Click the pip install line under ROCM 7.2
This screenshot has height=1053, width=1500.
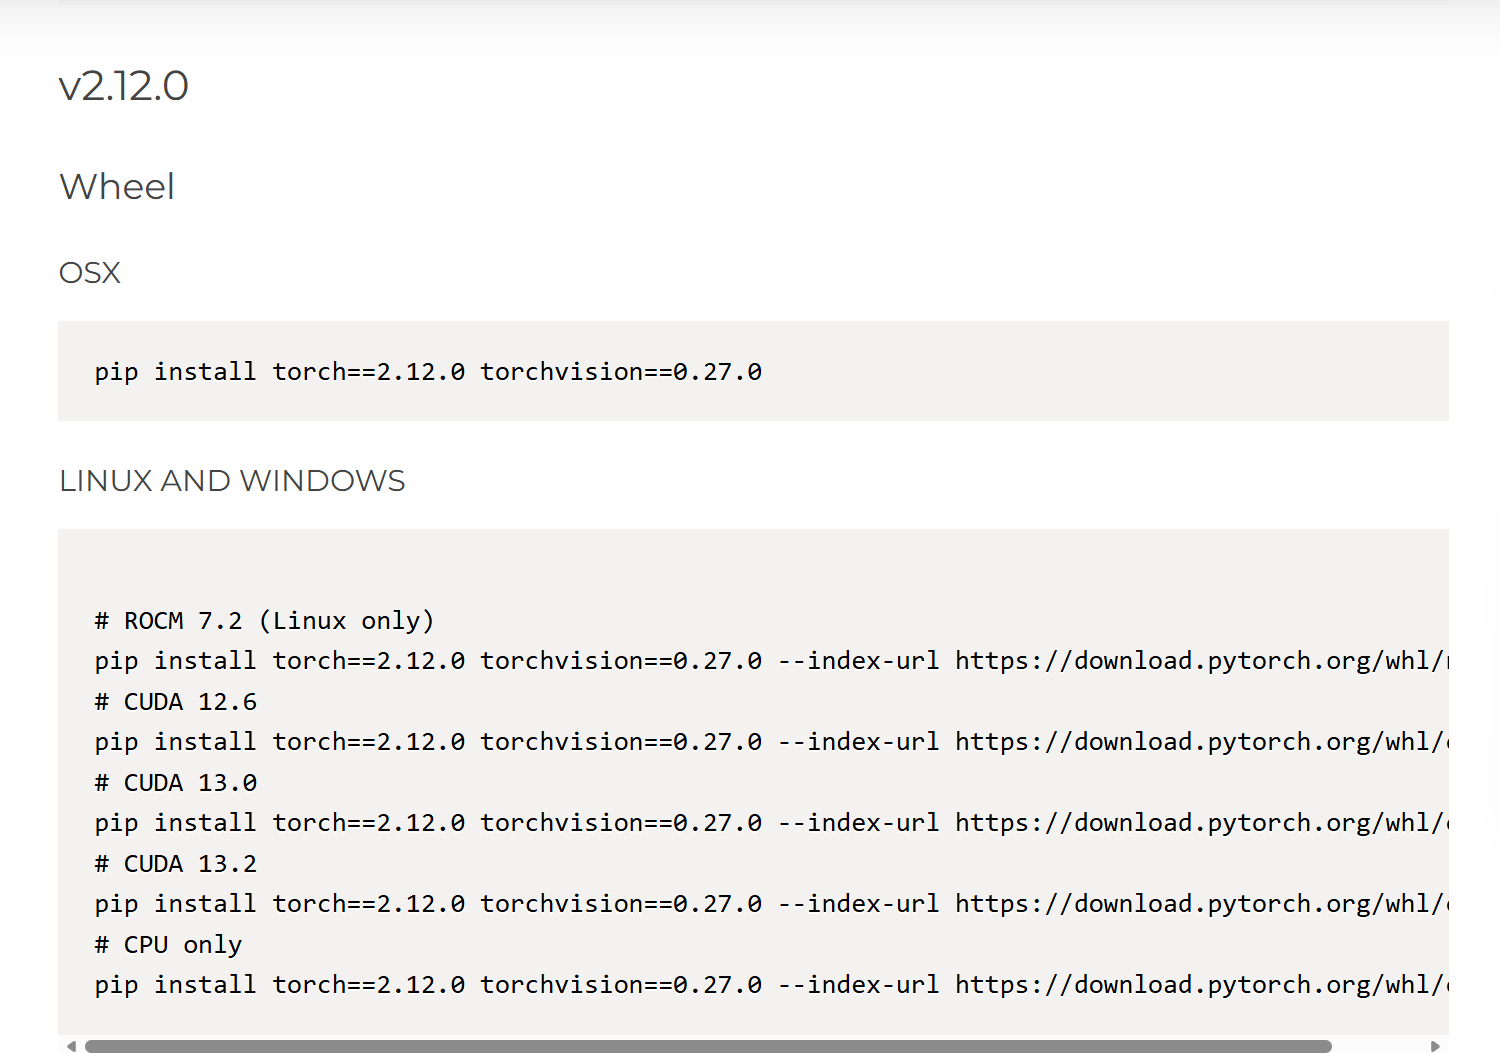pos(772,661)
